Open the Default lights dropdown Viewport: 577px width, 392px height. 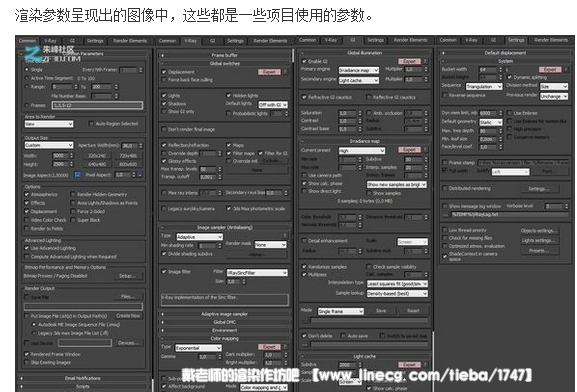click(273, 105)
